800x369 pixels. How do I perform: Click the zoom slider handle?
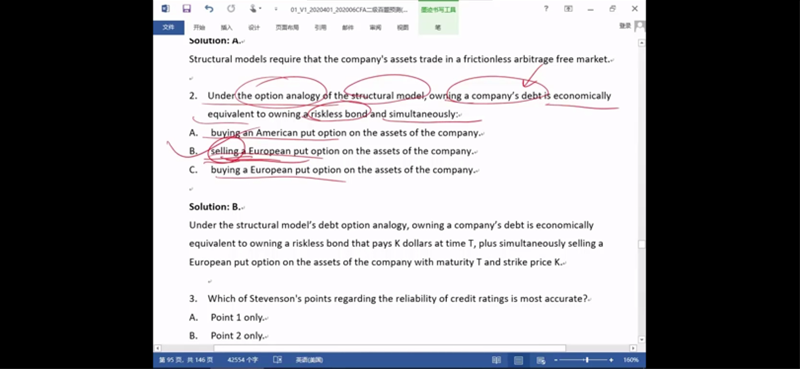(587, 360)
